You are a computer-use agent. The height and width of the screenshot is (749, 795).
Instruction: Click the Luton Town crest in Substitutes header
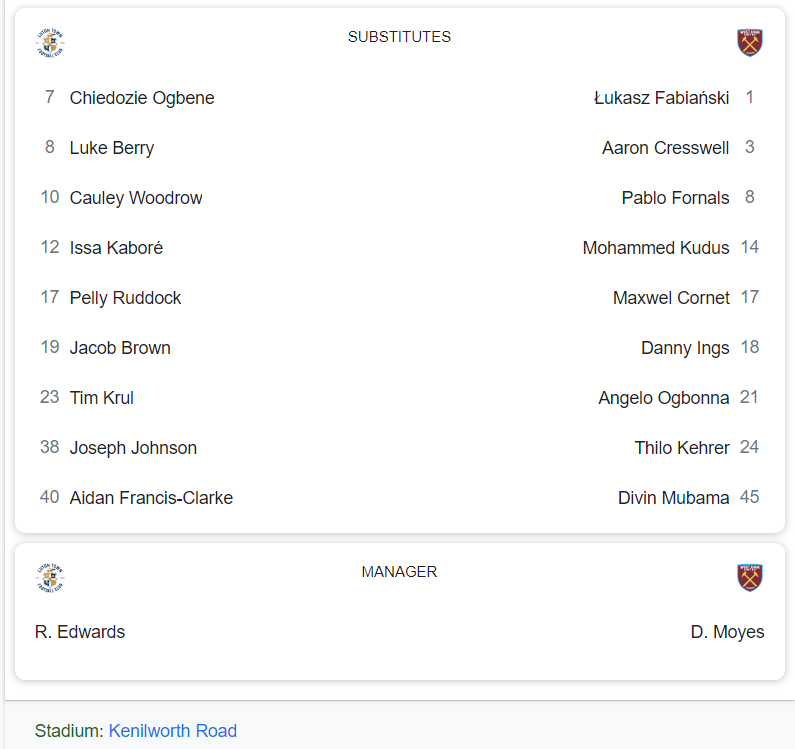click(50, 43)
